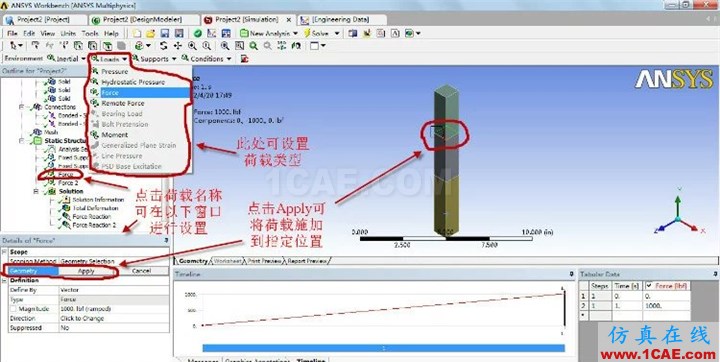The image size is (720, 362).
Task: Switch to Worksheet view tab
Action: pyautogui.click(x=227, y=261)
